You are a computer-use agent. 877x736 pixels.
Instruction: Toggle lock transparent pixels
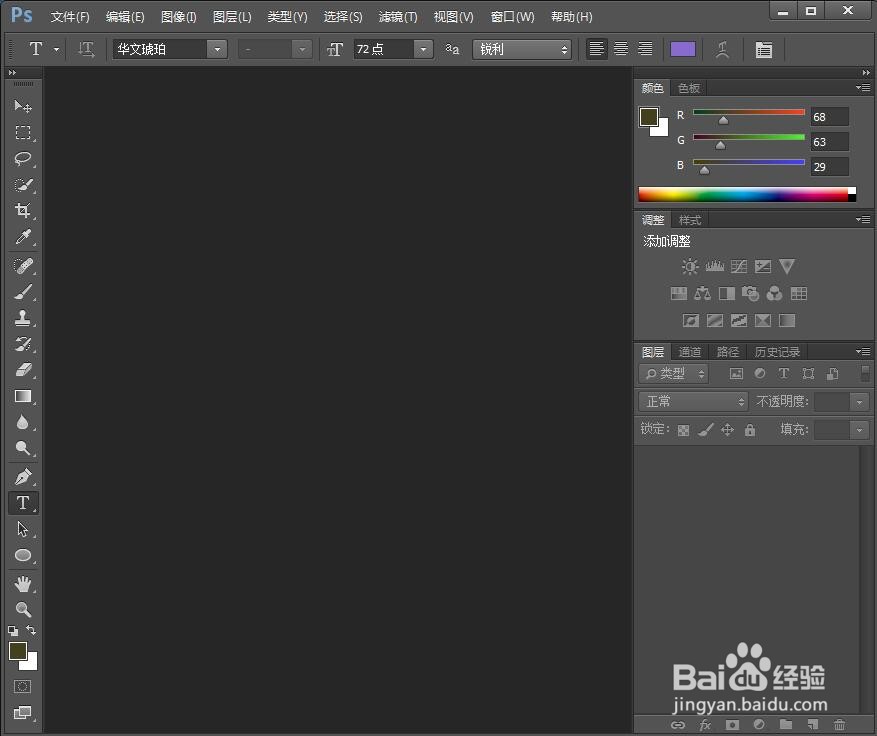[683, 430]
